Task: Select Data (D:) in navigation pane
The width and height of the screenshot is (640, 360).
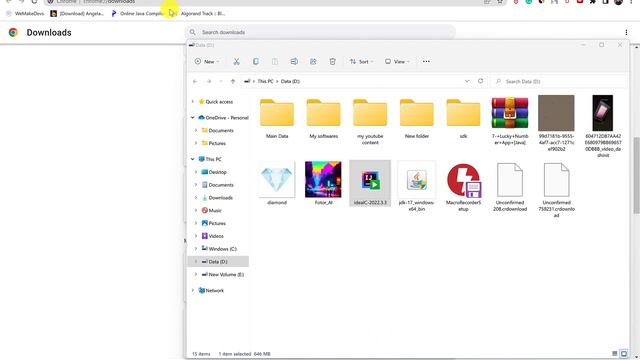Action: pyautogui.click(x=218, y=262)
